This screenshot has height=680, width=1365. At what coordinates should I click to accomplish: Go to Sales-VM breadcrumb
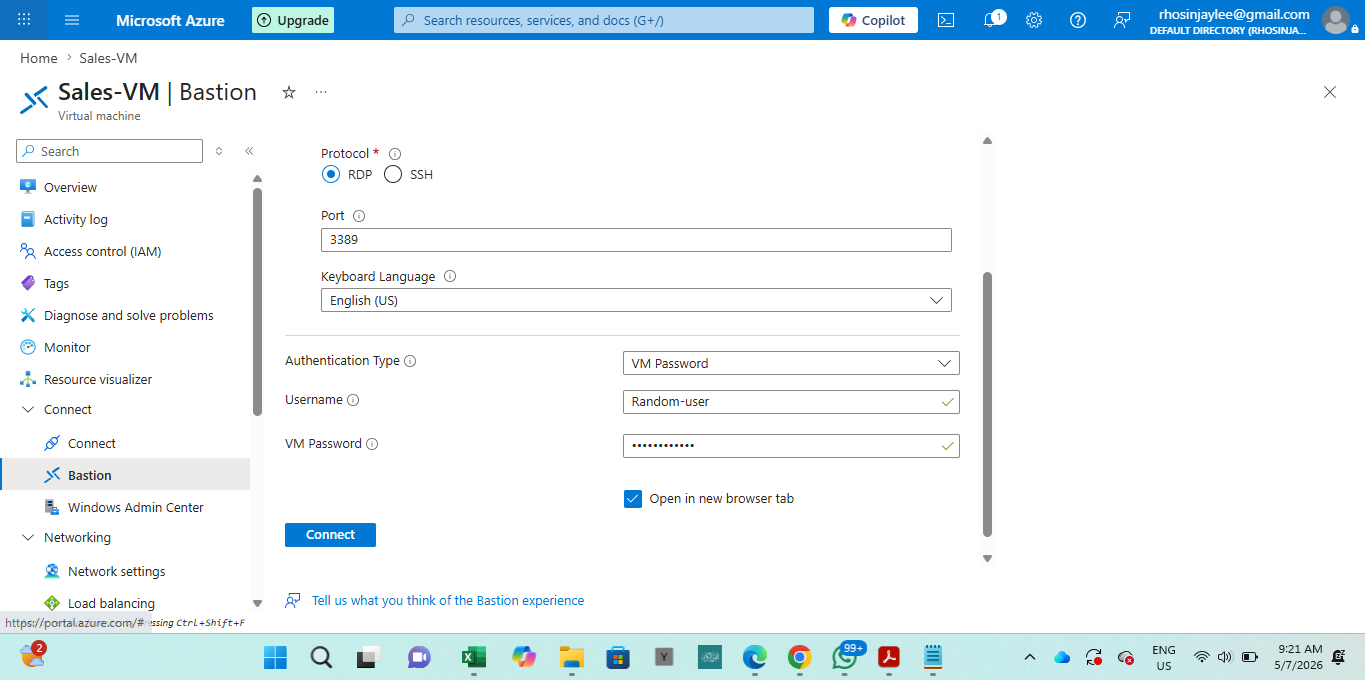(x=108, y=58)
